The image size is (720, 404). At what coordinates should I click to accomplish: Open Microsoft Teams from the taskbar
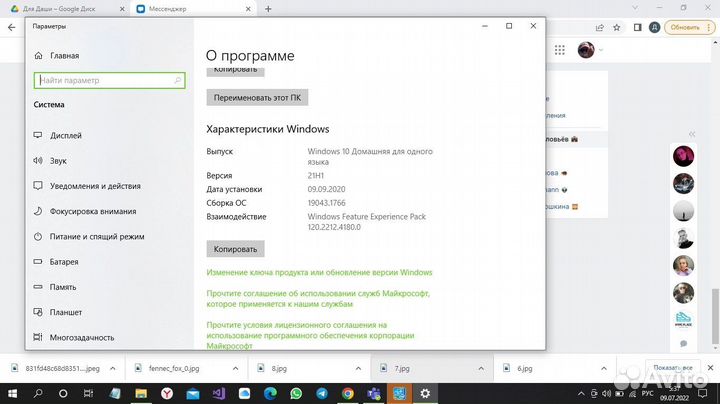[374, 393]
